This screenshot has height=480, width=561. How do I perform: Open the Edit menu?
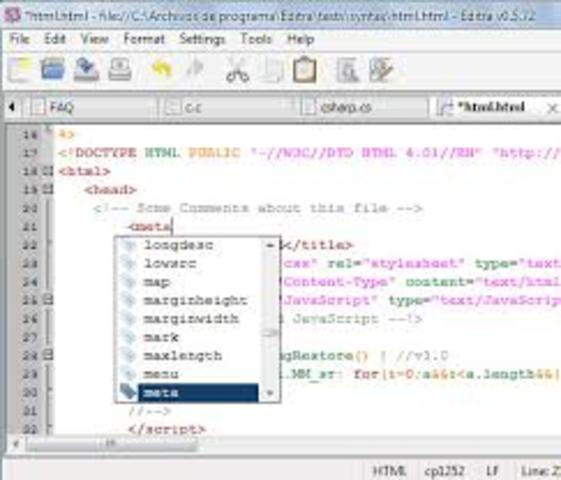(55, 39)
